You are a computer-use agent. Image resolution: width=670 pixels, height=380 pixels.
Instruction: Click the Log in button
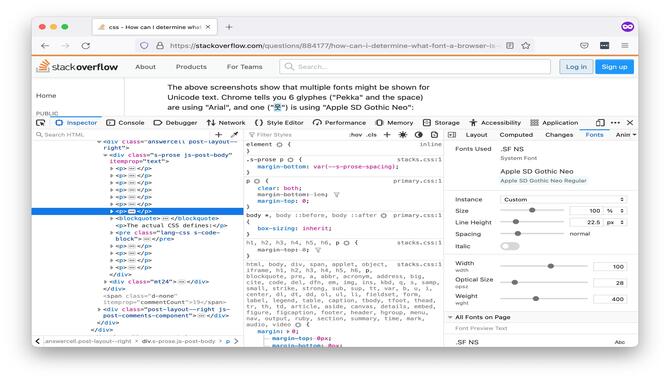(x=576, y=67)
